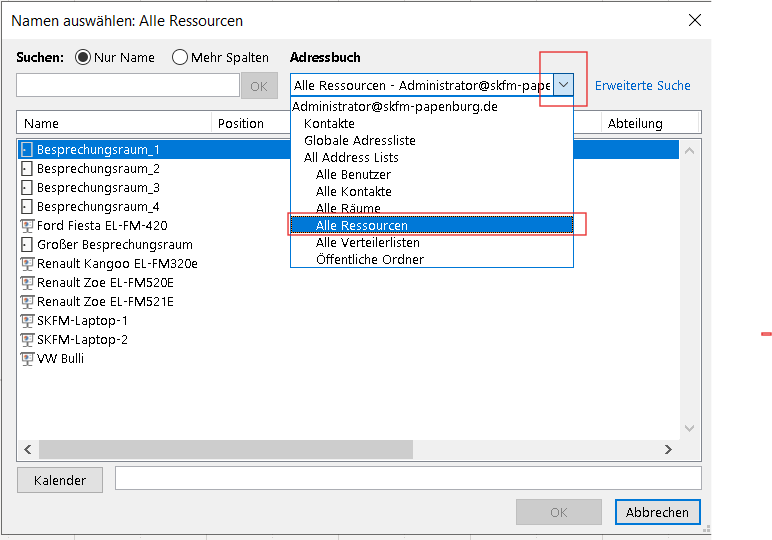Click the icon next to SKFM-Laptop-1

pos(27,321)
